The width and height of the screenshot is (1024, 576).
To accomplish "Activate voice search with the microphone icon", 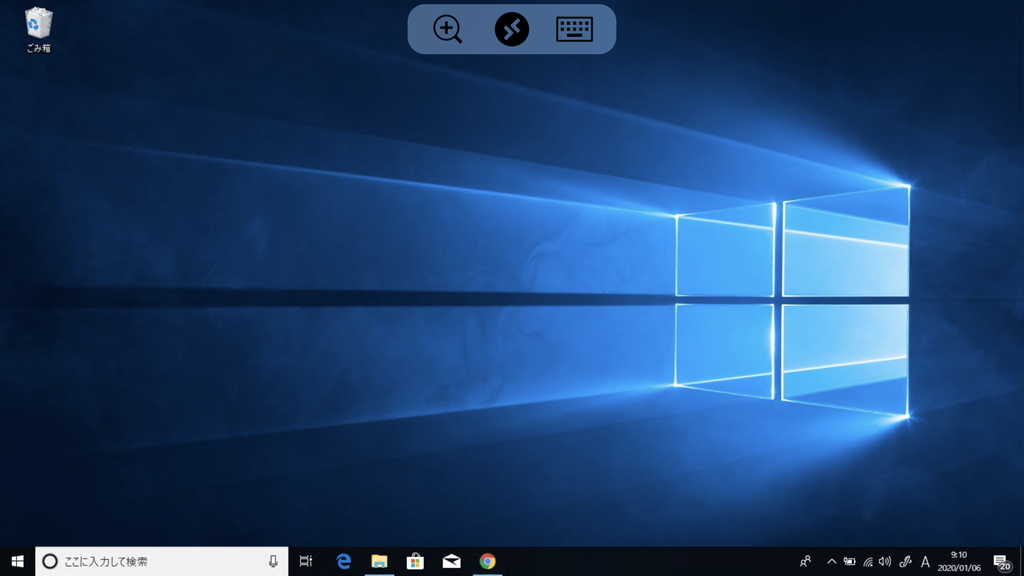I will [x=273, y=560].
